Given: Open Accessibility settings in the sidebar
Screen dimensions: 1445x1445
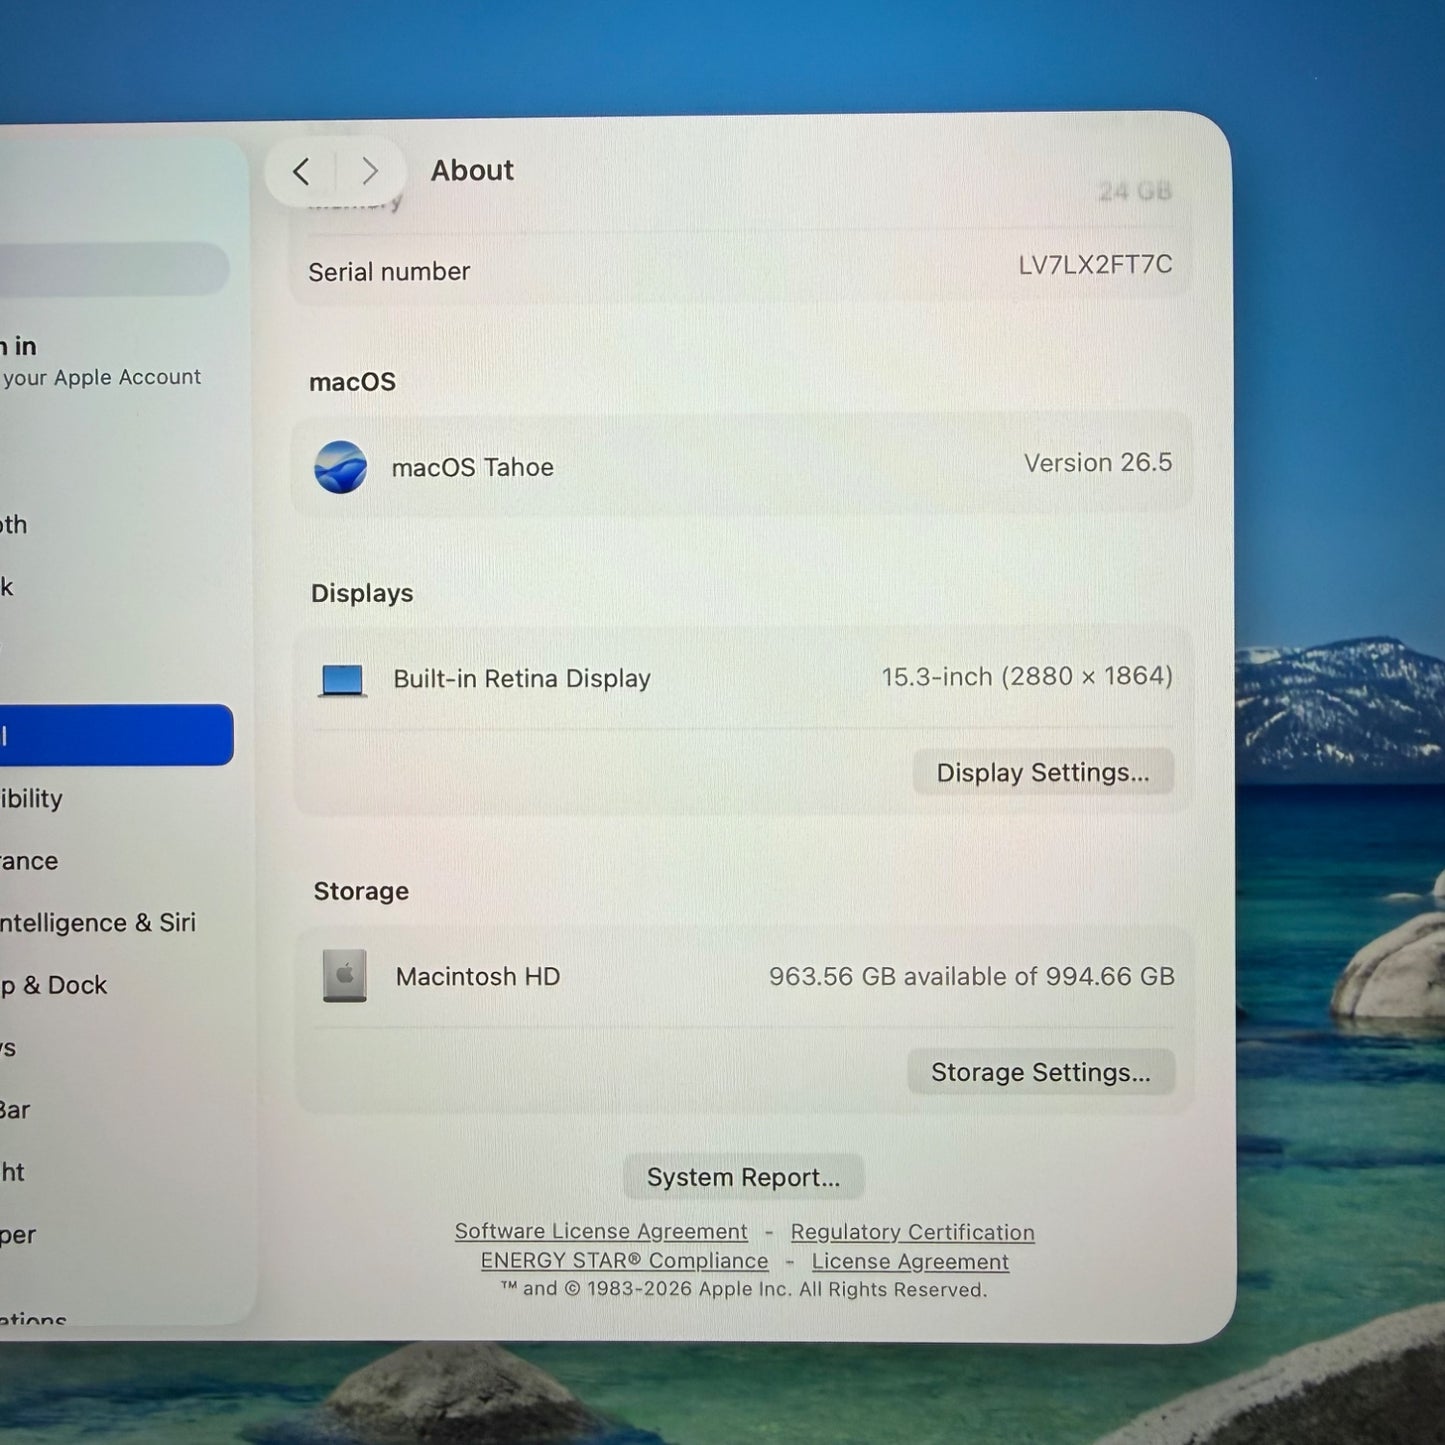Looking at the screenshot, I should point(32,798).
